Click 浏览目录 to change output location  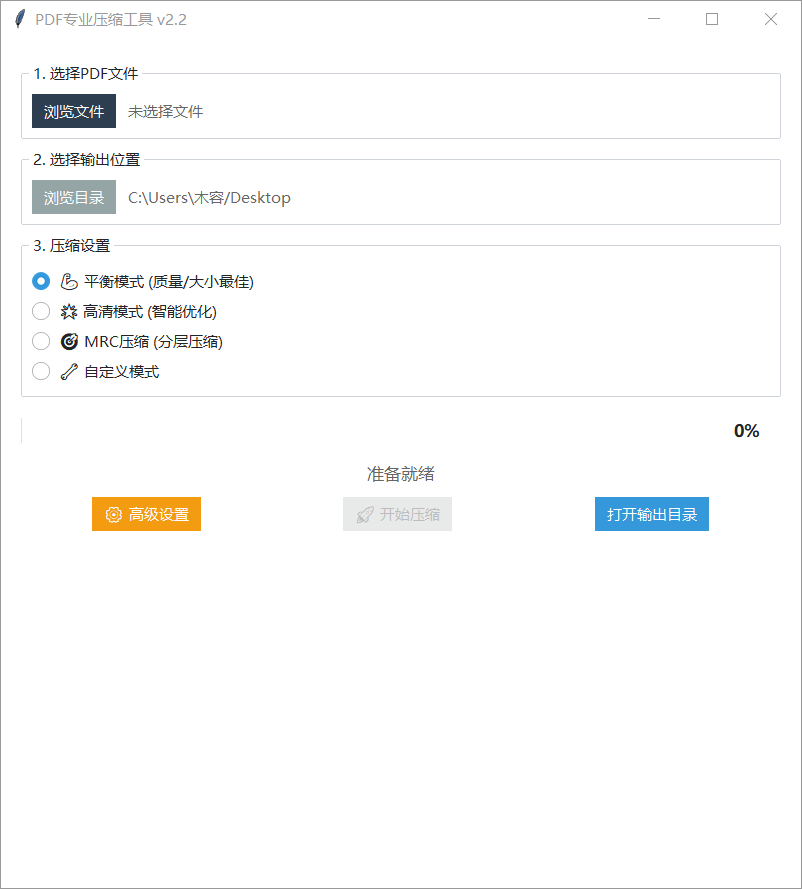(73, 197)
